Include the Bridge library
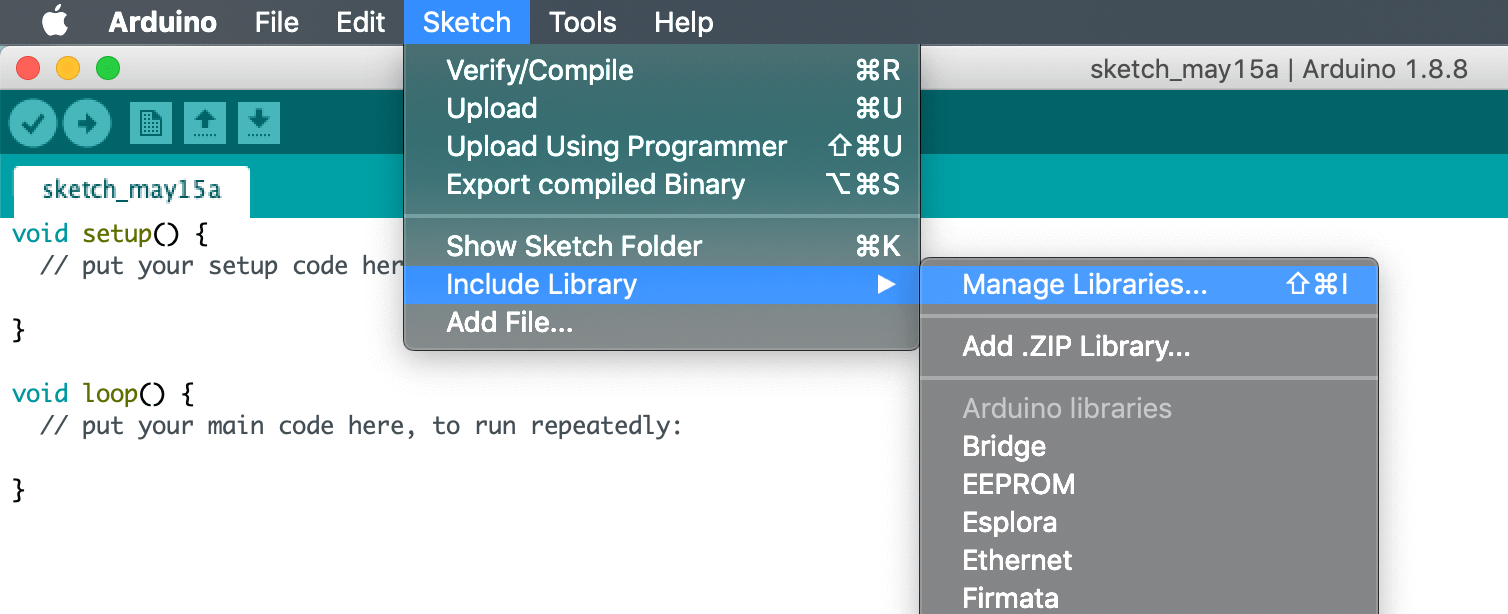This screenshot has height=614, width=1508. (1149, 446)
